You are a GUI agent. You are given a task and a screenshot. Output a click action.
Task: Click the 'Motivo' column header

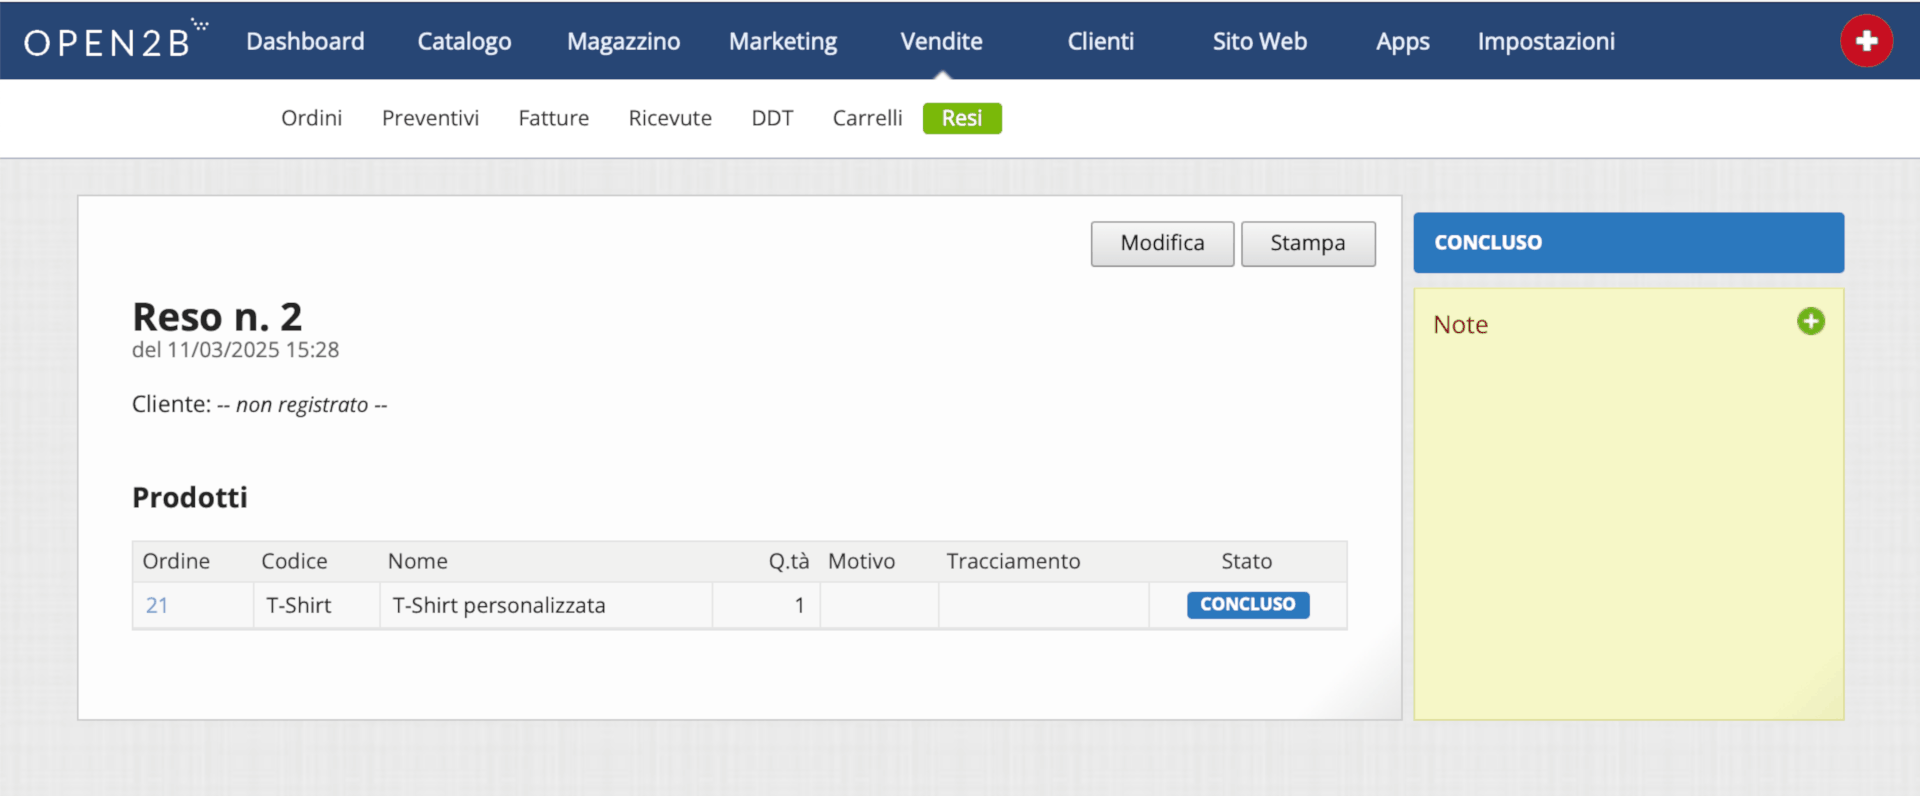point(861,561)
